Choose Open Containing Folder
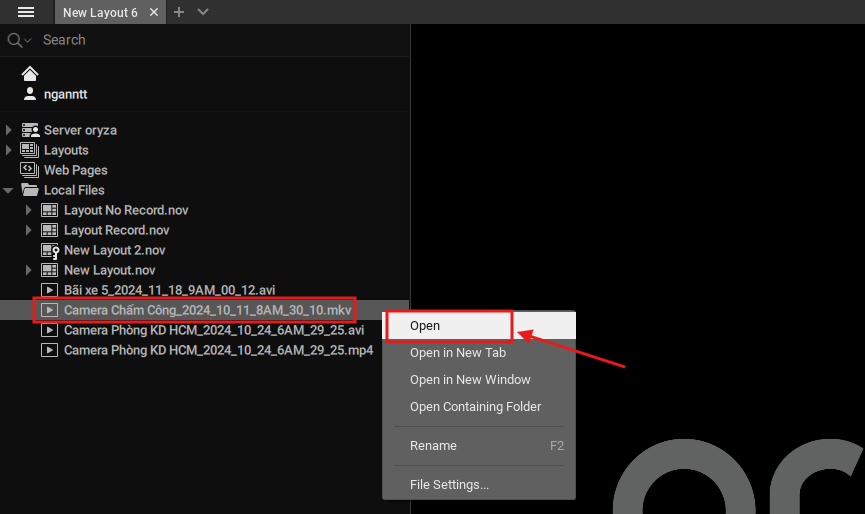 (479, 406)
